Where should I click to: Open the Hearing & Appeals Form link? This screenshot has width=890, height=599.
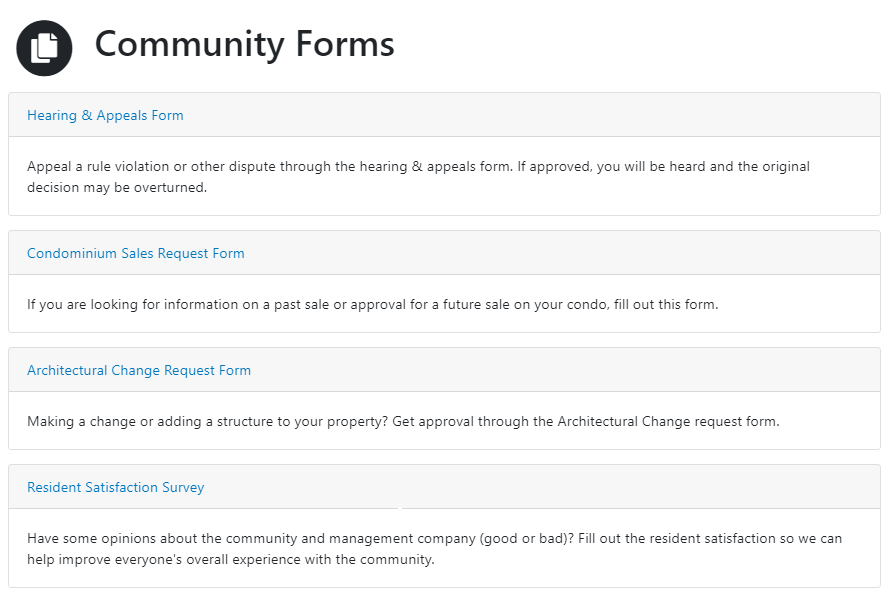pos(105,115)
